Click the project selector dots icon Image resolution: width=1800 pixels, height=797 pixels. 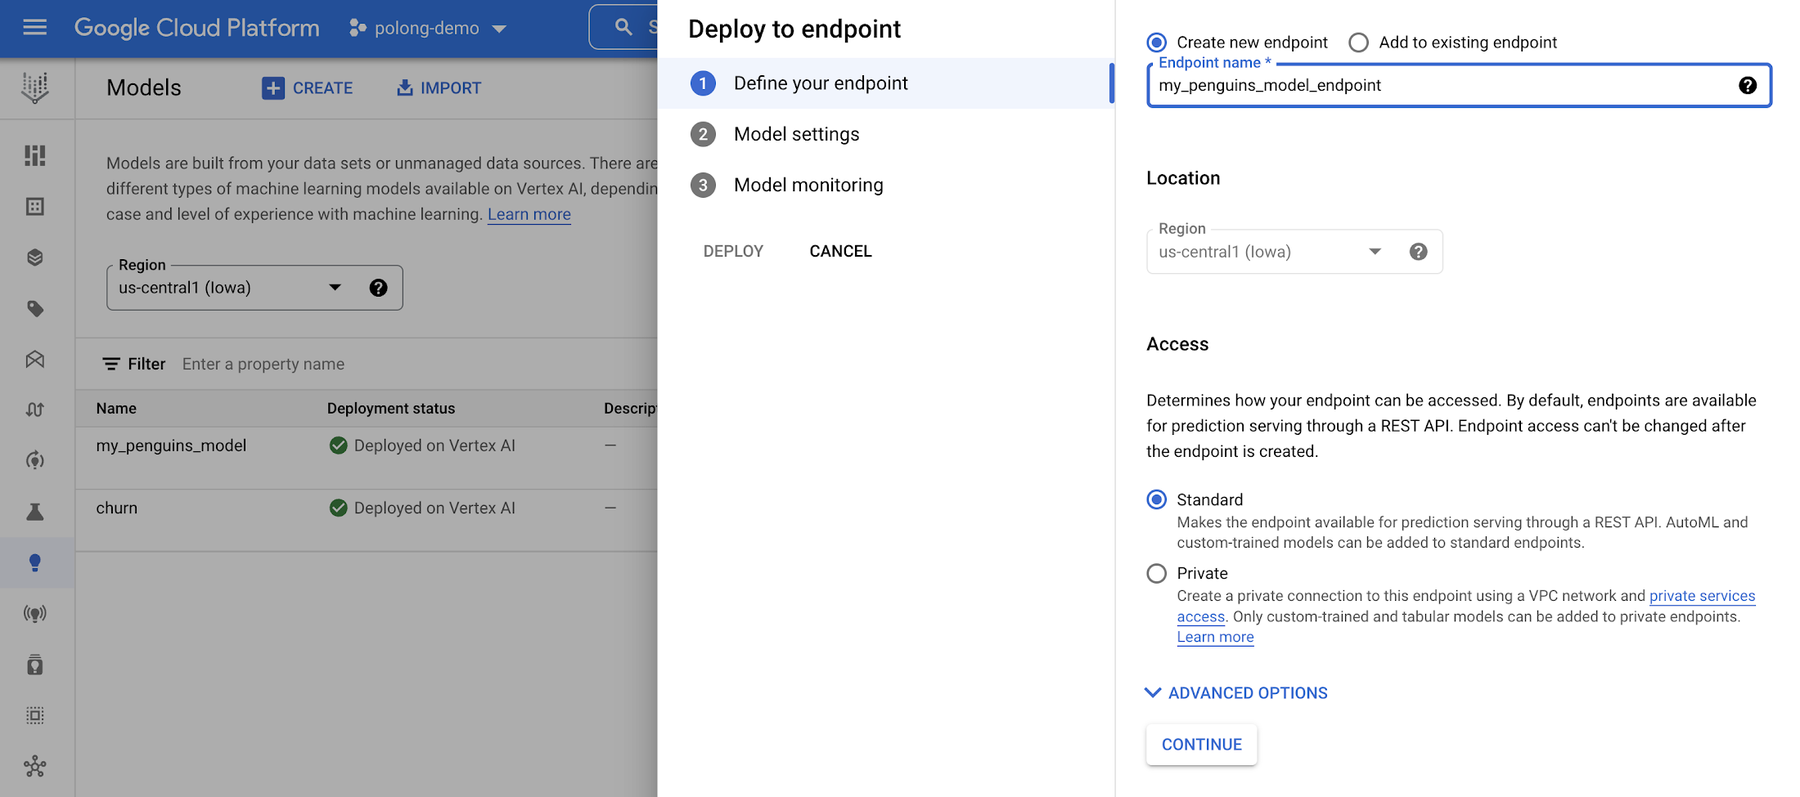point(357,28)
